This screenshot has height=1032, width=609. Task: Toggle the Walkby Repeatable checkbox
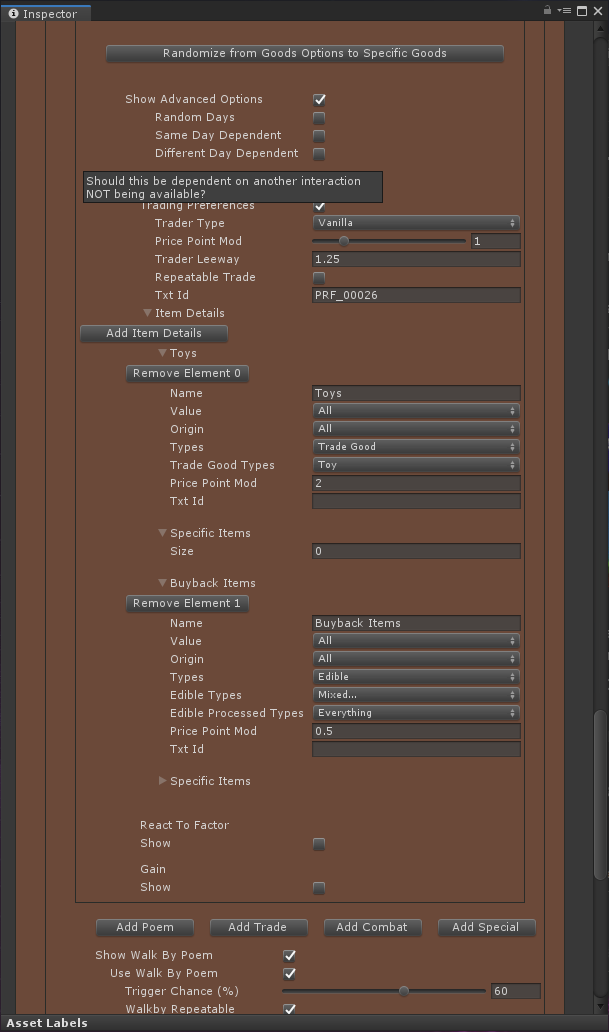(289, 1008)
